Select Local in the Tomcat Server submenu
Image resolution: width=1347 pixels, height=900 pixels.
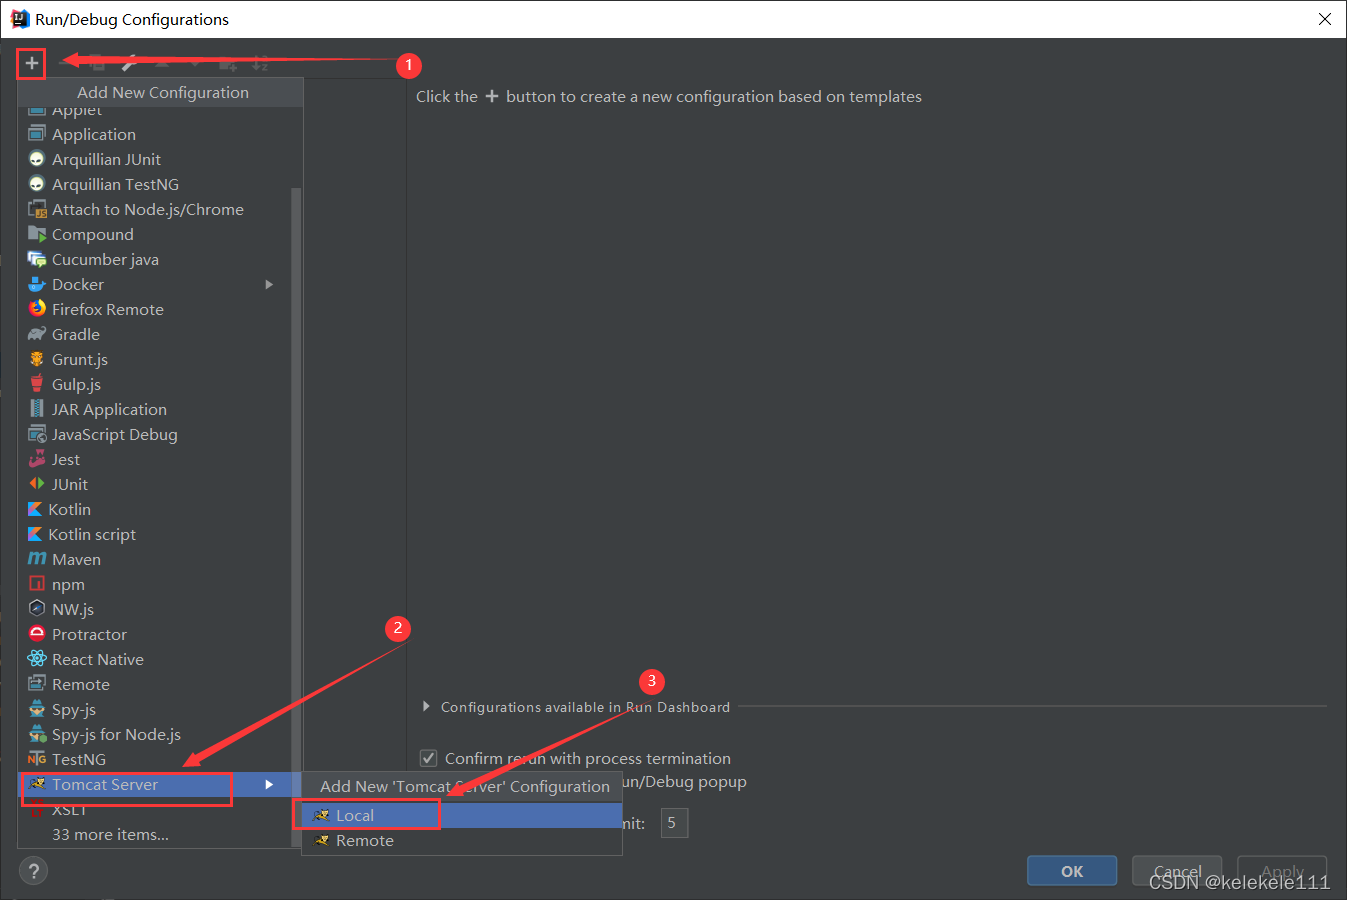[461, 815]
